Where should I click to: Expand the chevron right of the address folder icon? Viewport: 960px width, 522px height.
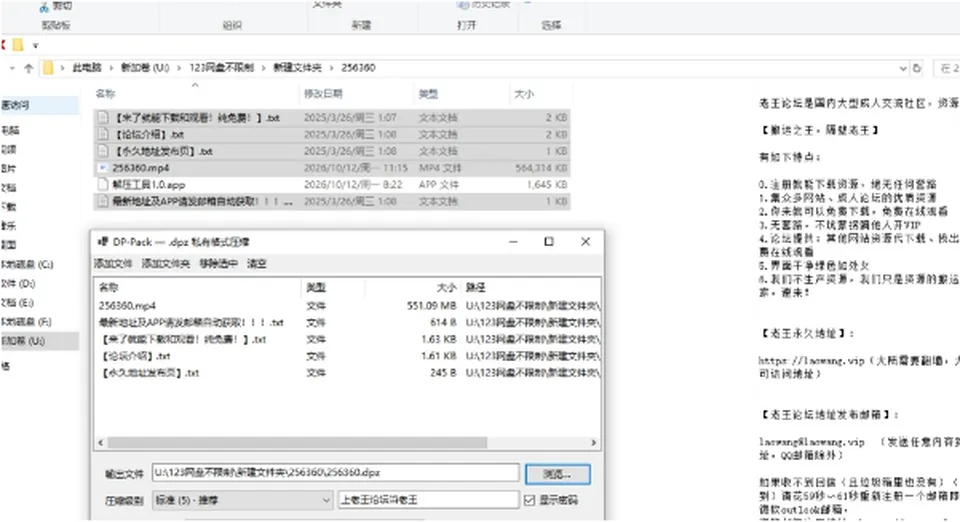pos(62,68)
